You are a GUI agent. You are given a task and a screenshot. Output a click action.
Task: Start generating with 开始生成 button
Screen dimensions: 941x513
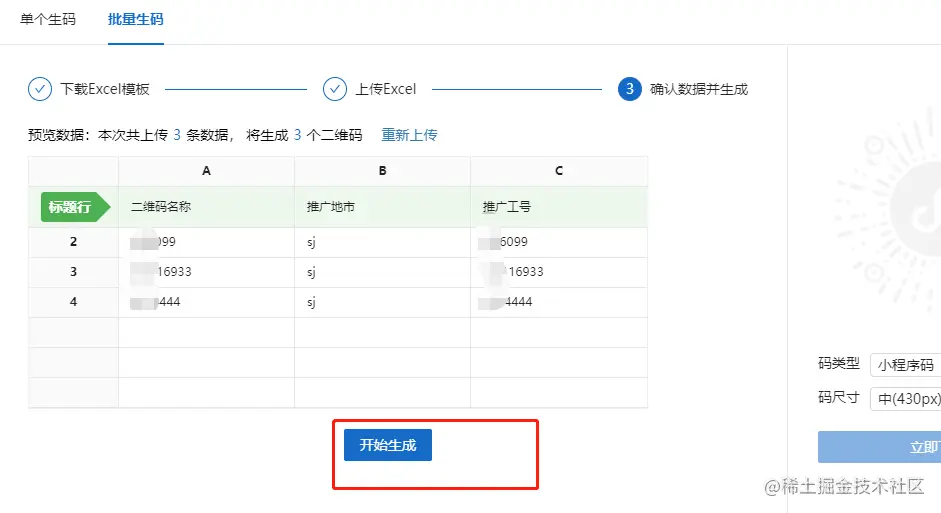click(x=388, y=445)
